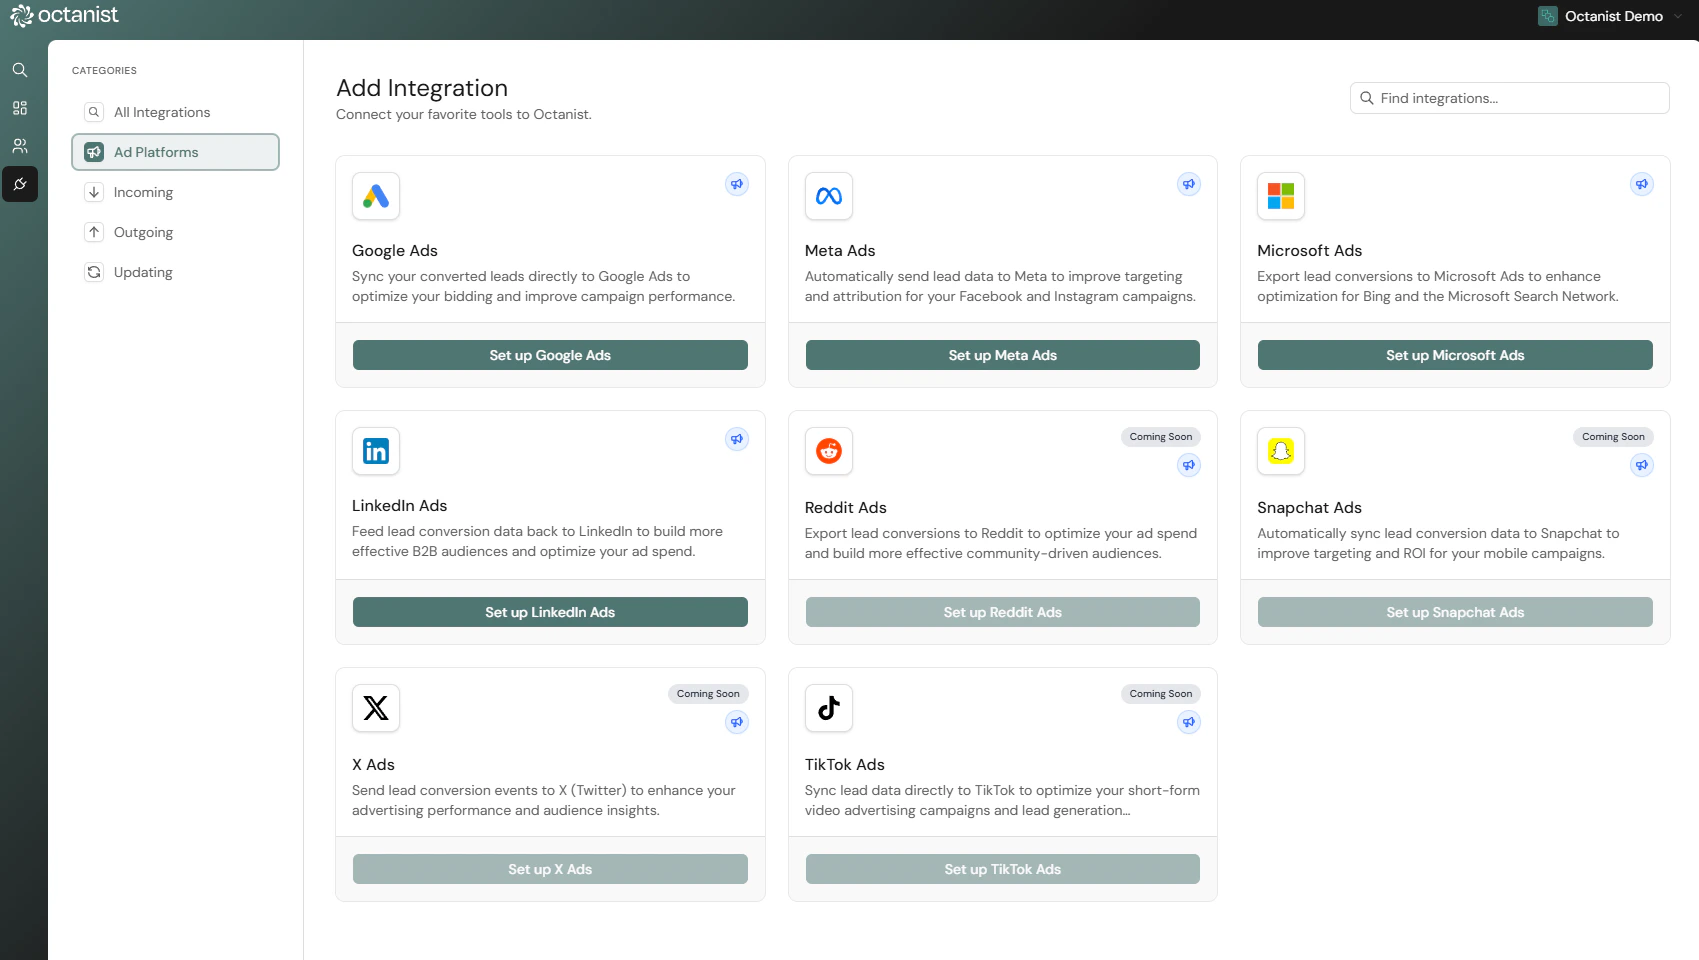Click the Coming Soon badge on Snapchat Ads
Viewport: 1699px width, 960px height.
[1613, 437]
